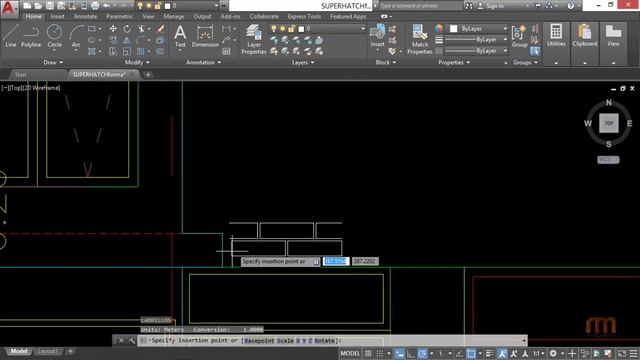Click the Match Properties tool

point(420,39)
